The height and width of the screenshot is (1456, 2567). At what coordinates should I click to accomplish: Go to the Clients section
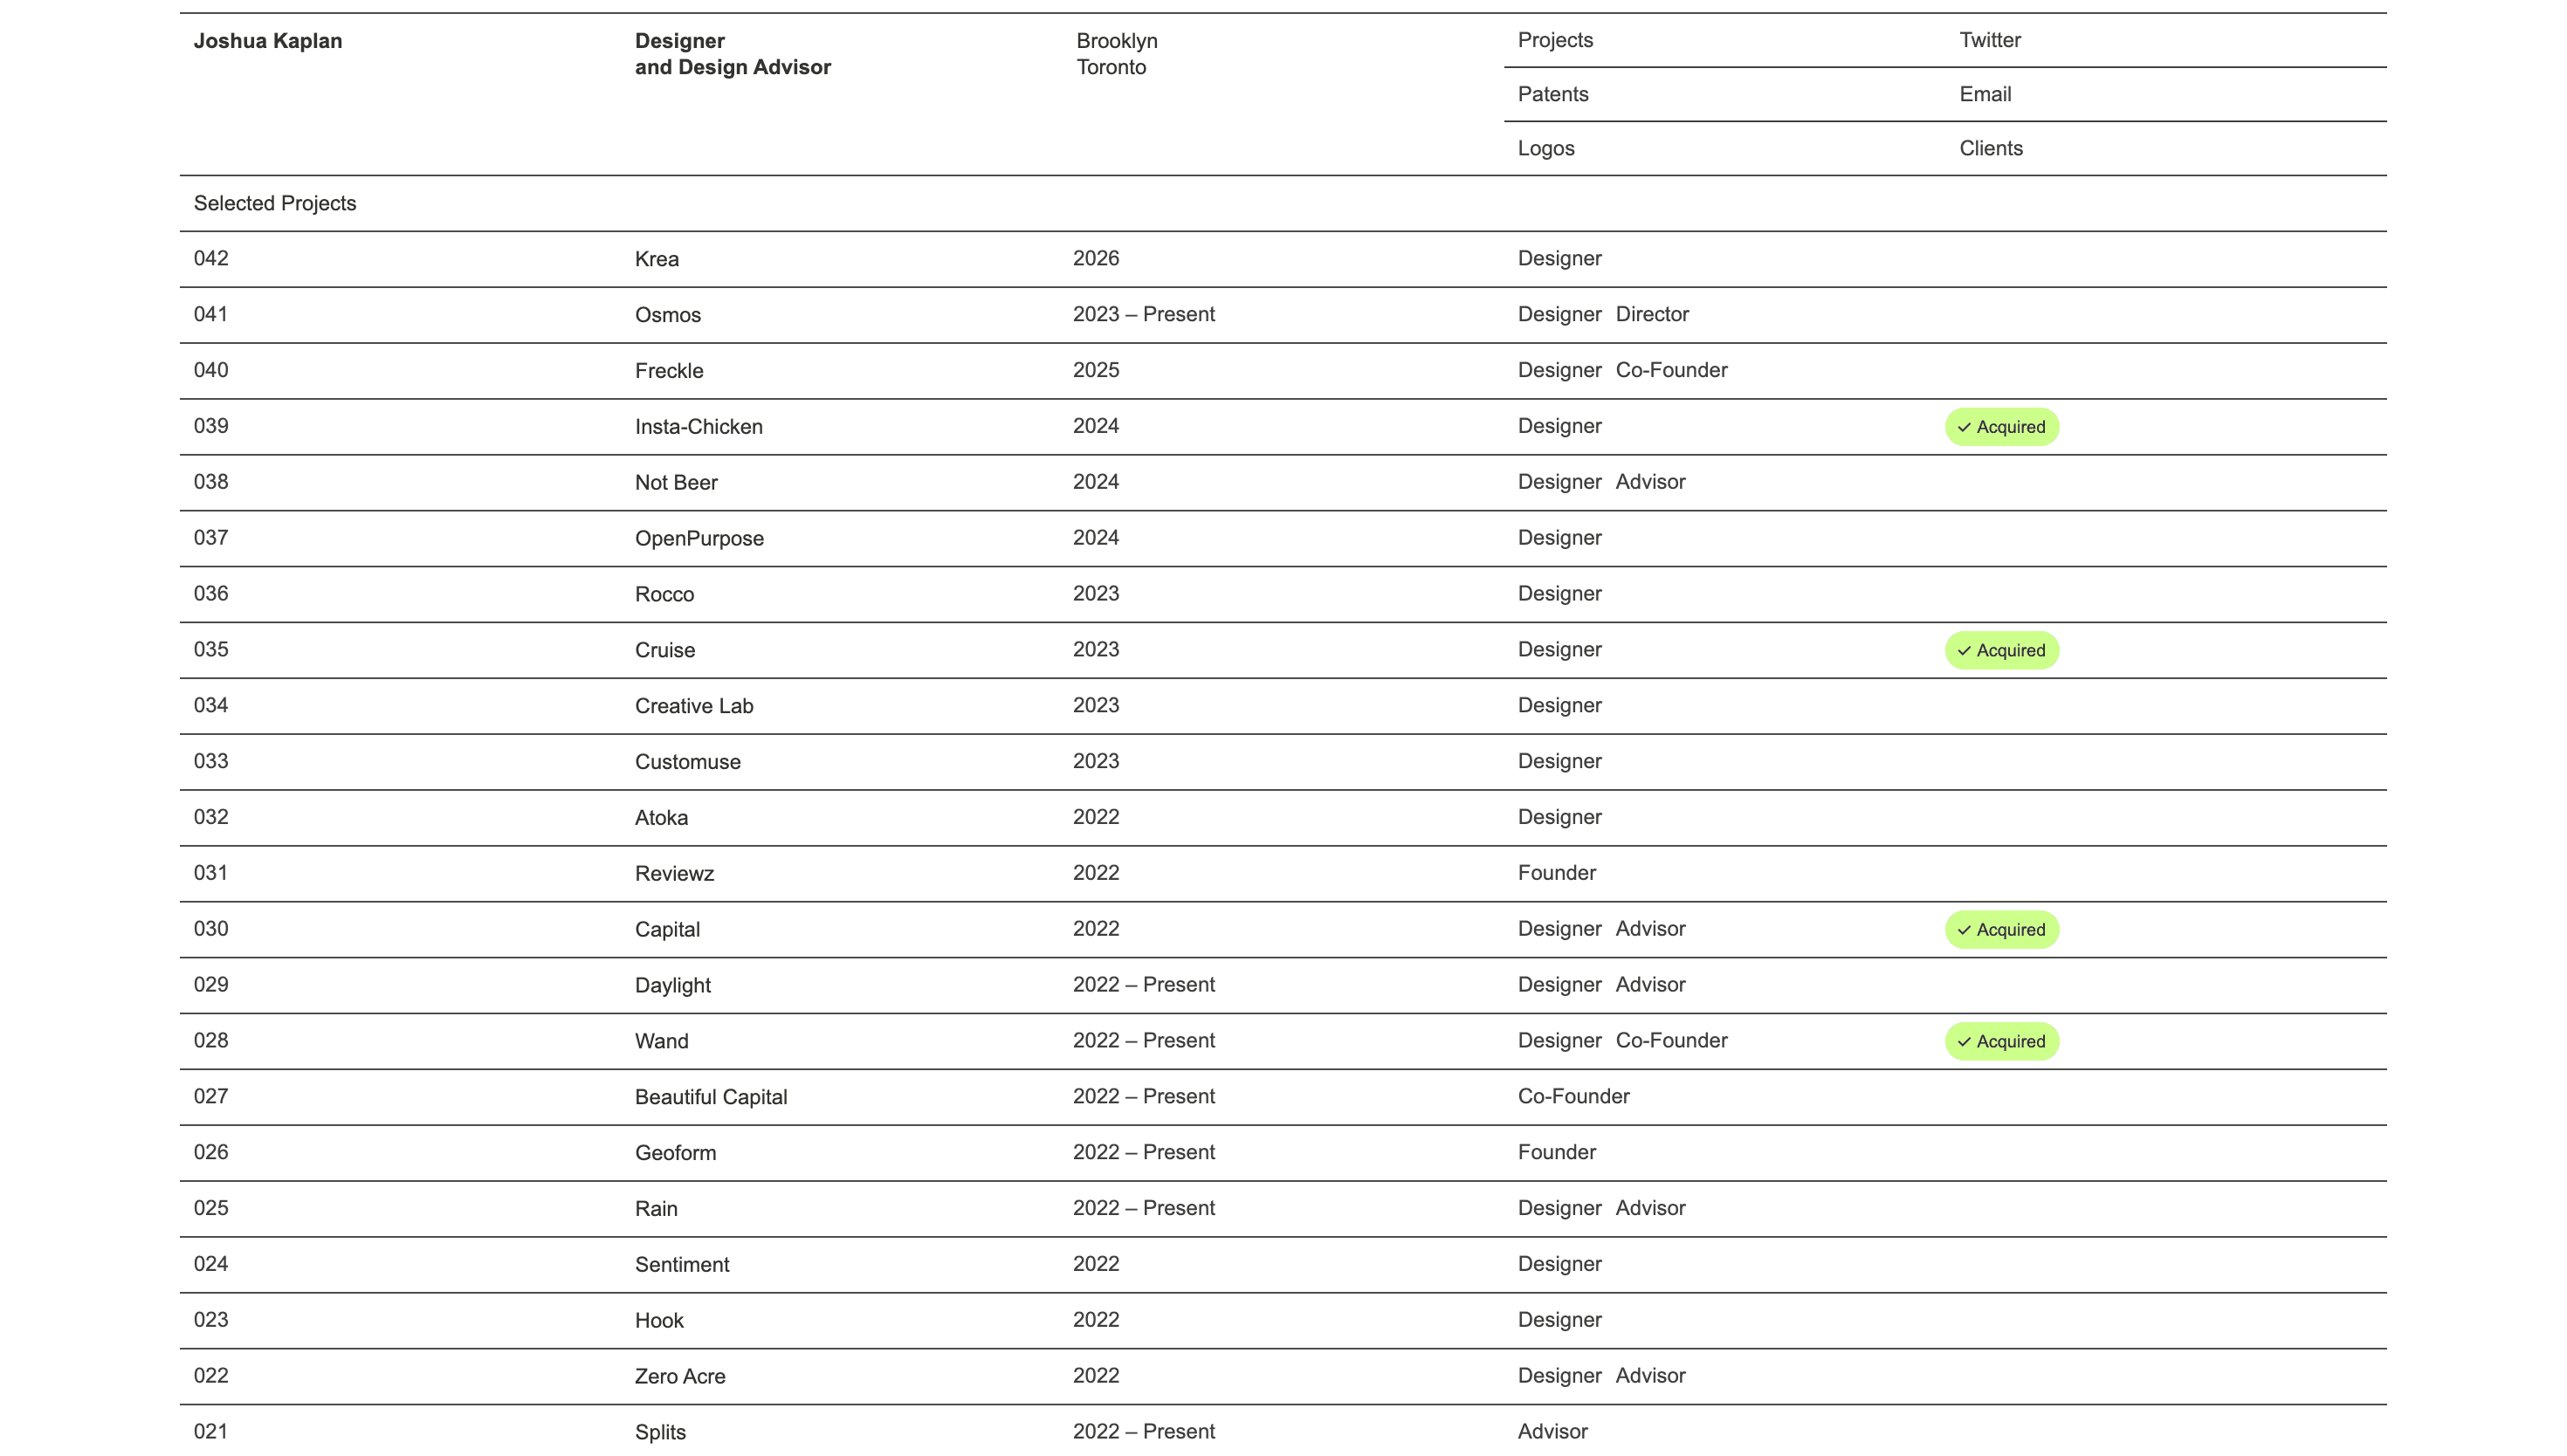coord(1991,148)
